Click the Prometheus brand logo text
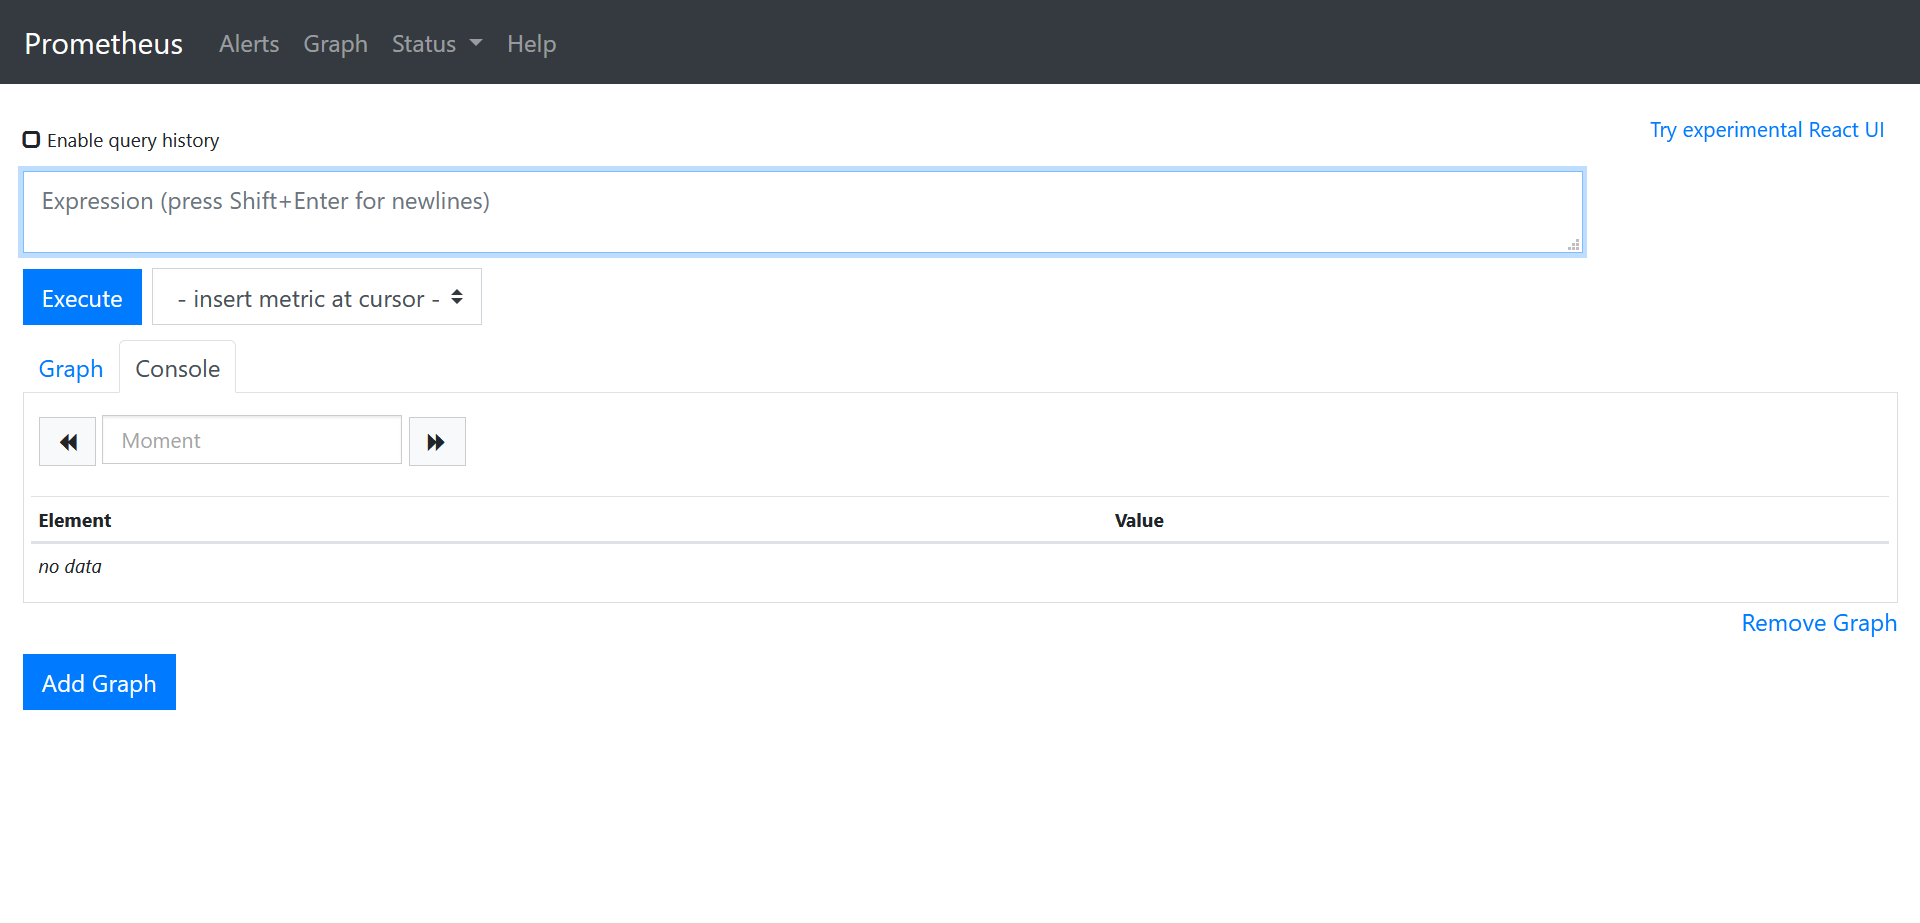Image resolution: width=1920 pixels, height=923 pixels. [x=103, y=44]
